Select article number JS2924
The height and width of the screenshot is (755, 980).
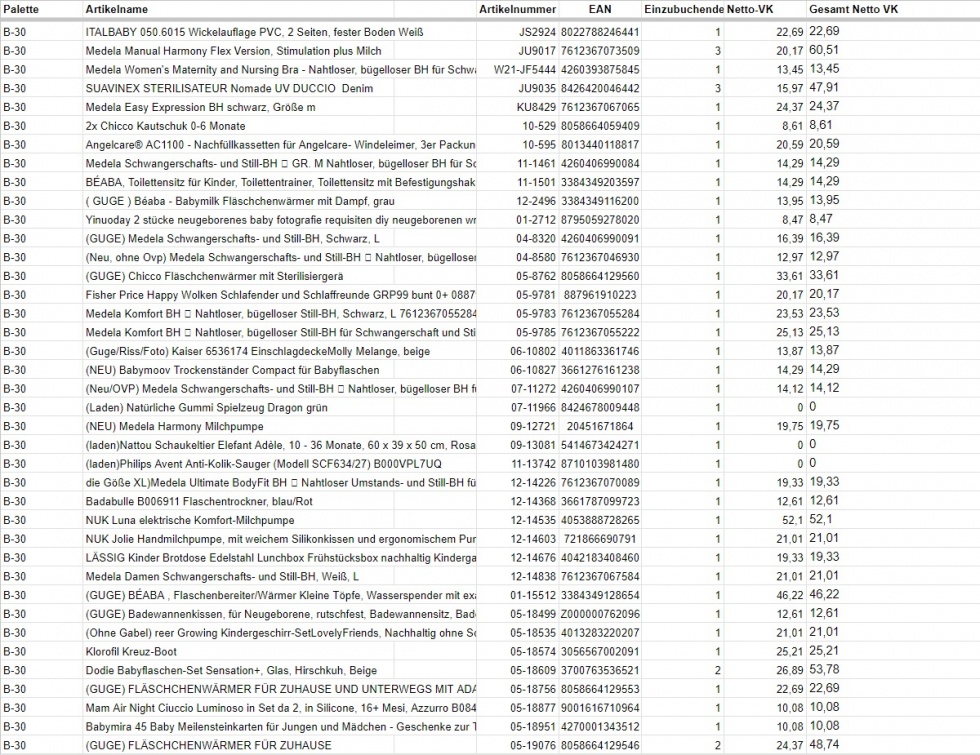538,32
